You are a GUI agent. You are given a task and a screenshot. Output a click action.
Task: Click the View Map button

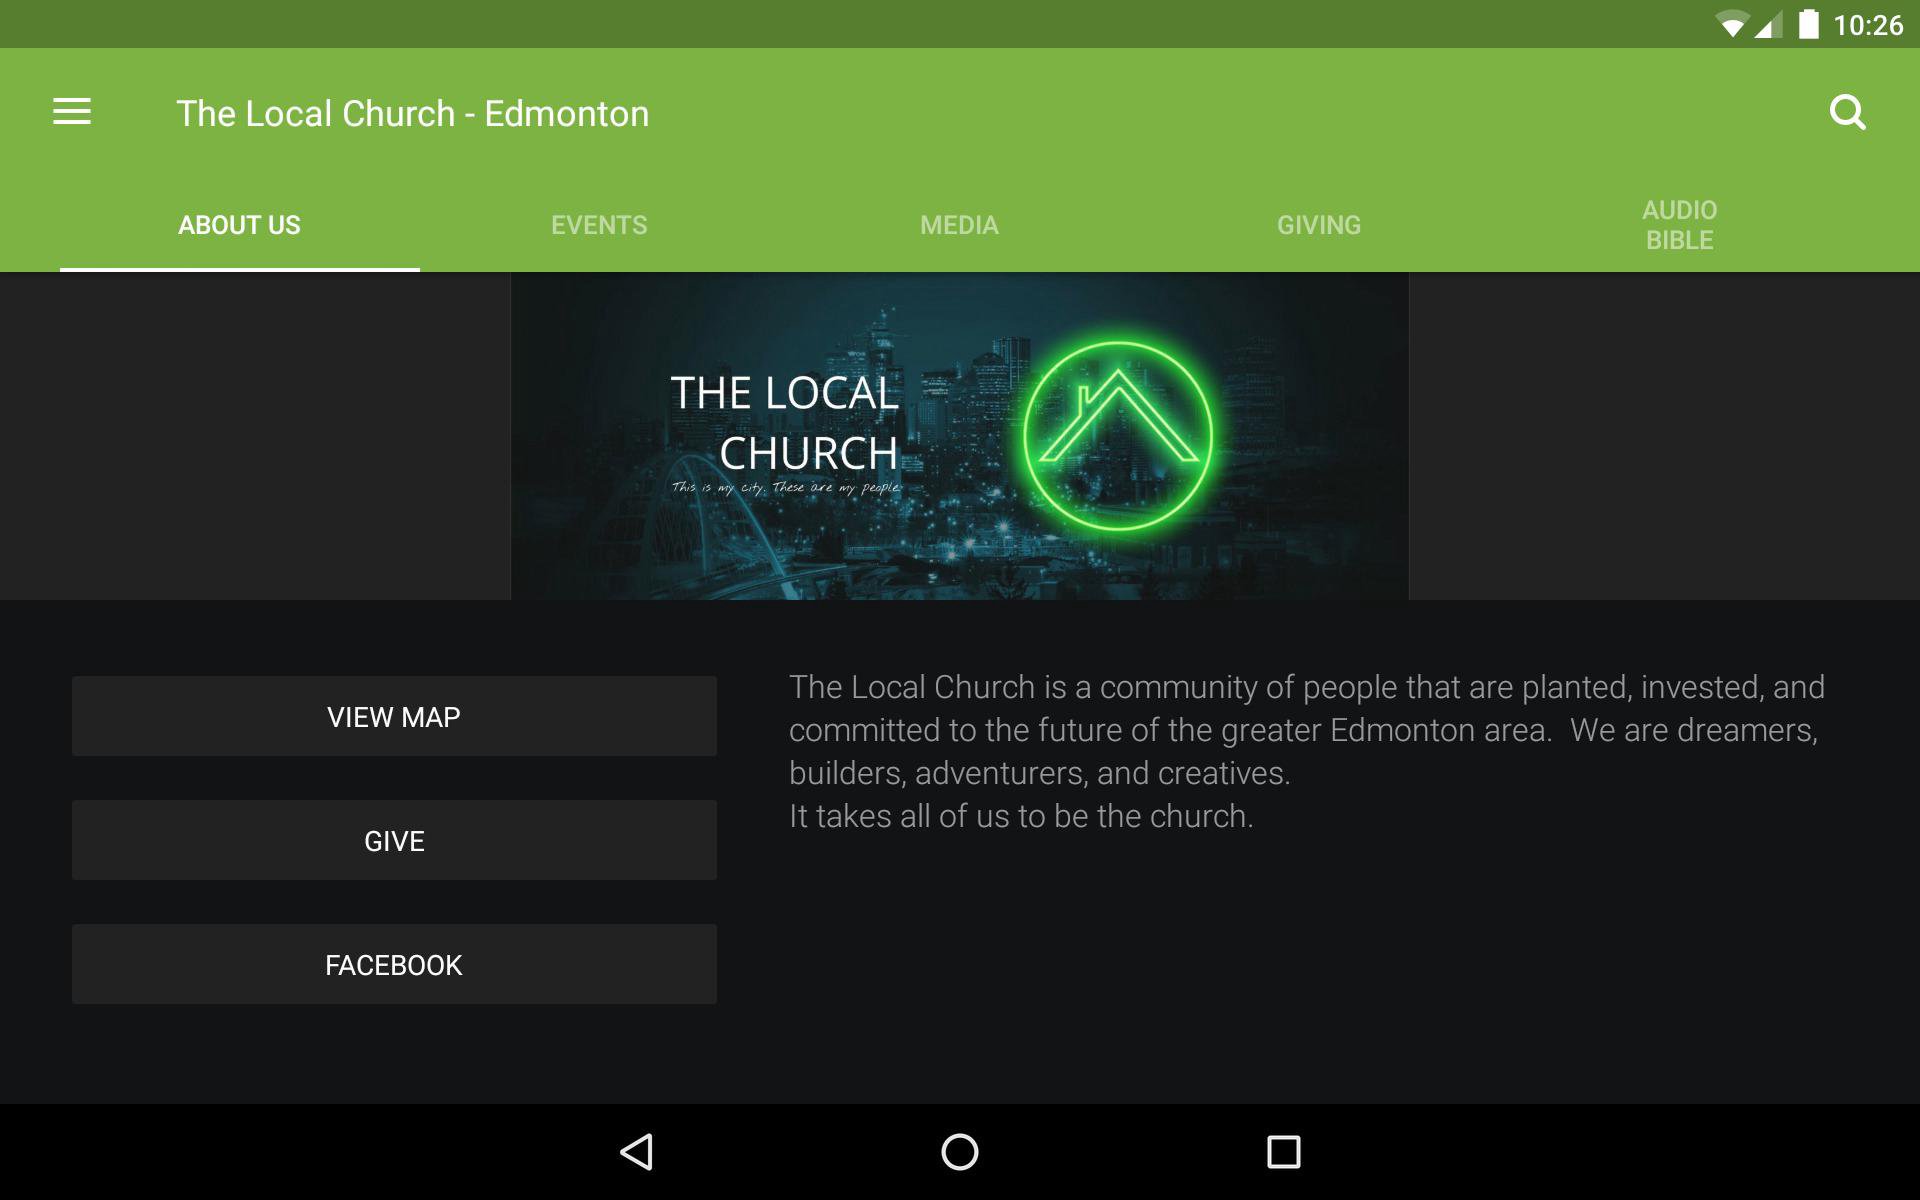(x=394, y=716)
